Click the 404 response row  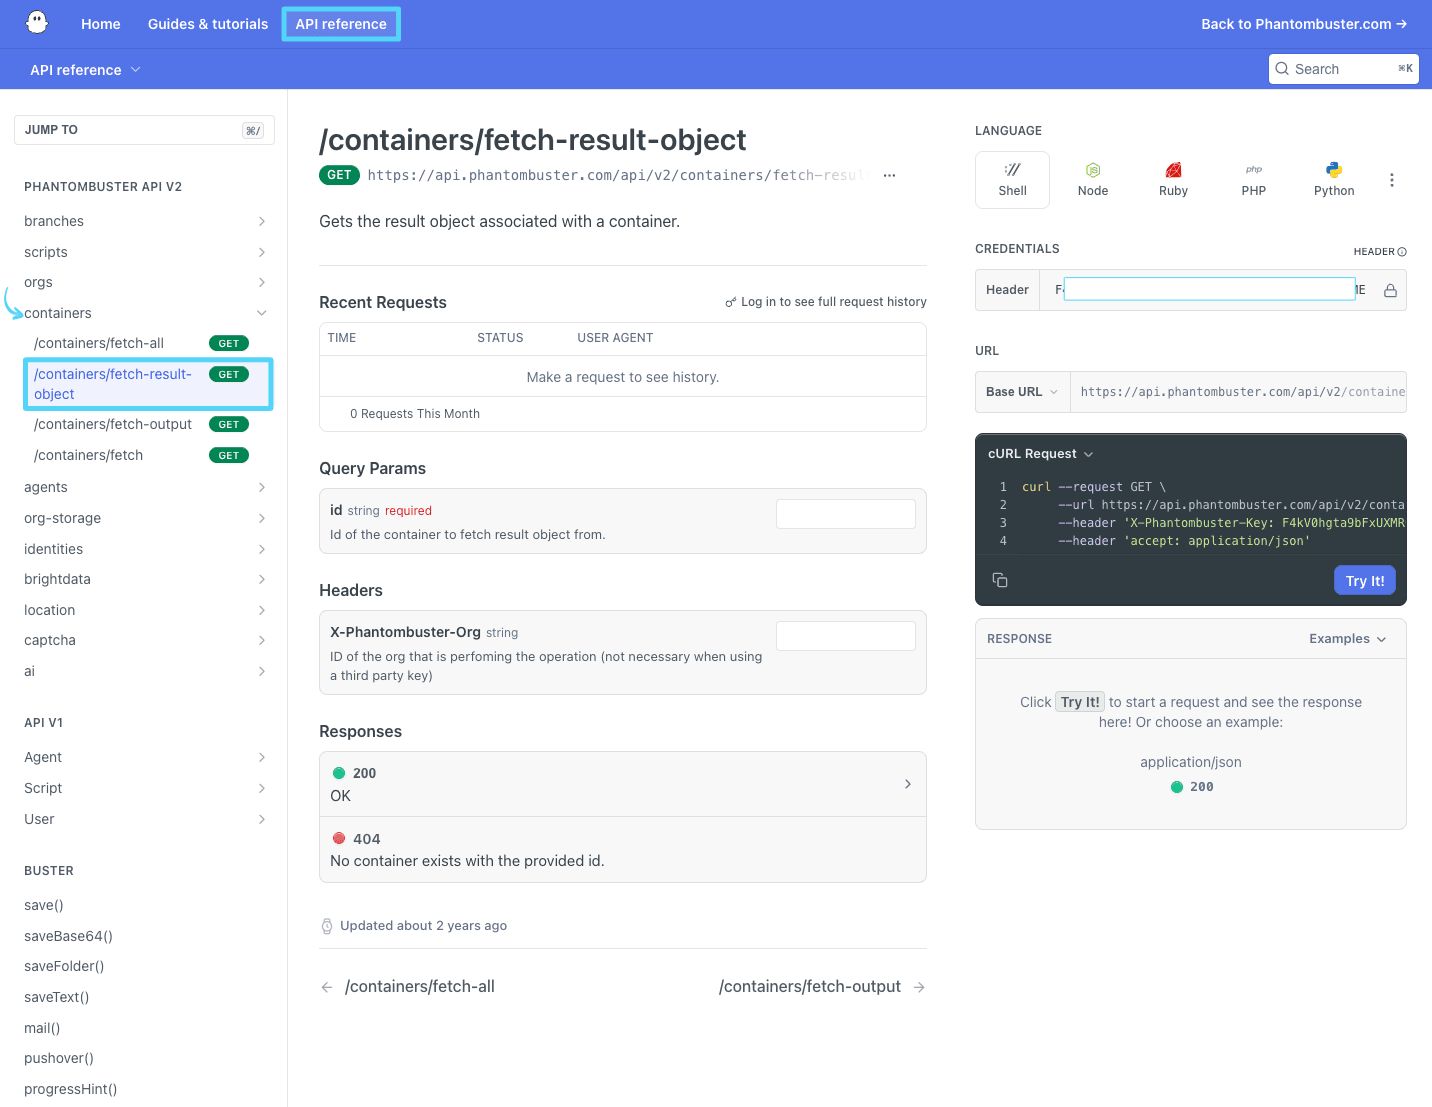(623, 850)
